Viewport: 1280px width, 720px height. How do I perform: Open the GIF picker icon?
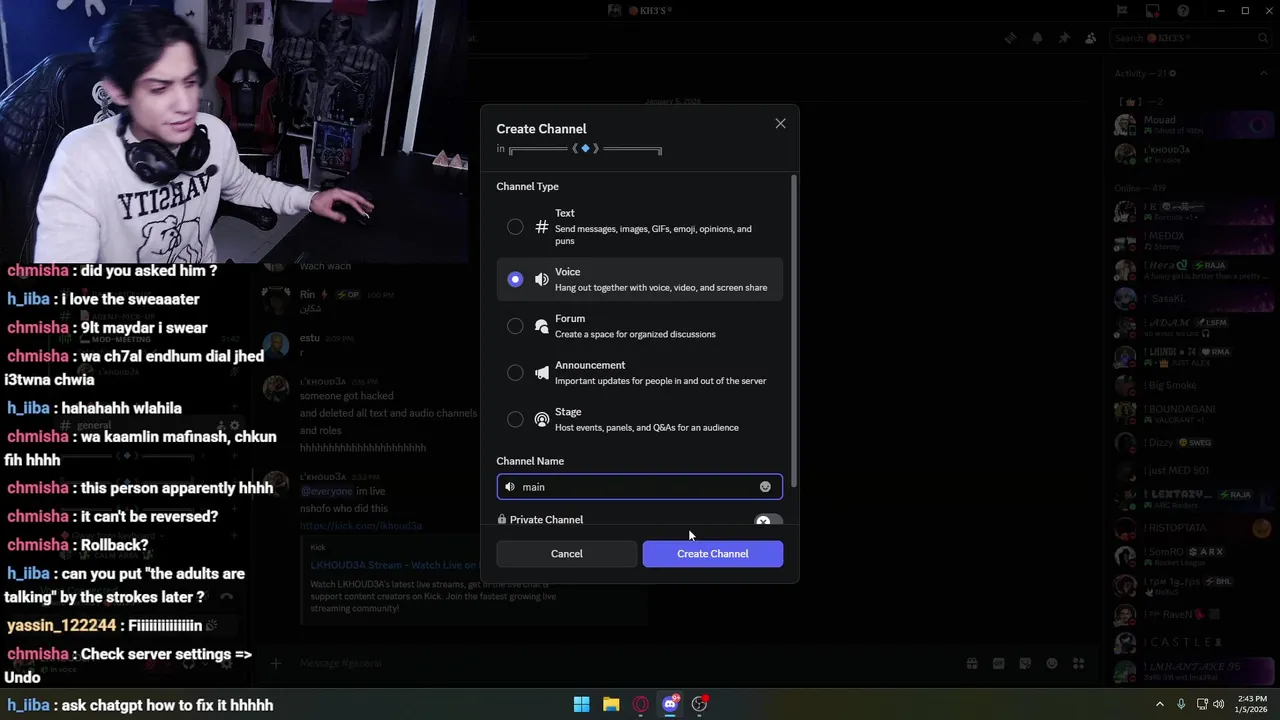[x=998, y=663]
